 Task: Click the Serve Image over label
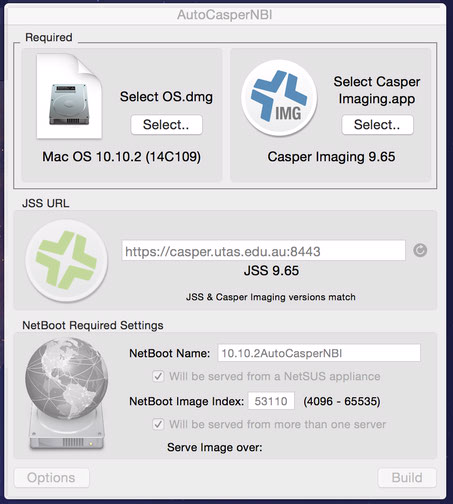click(x=215, y=447)
